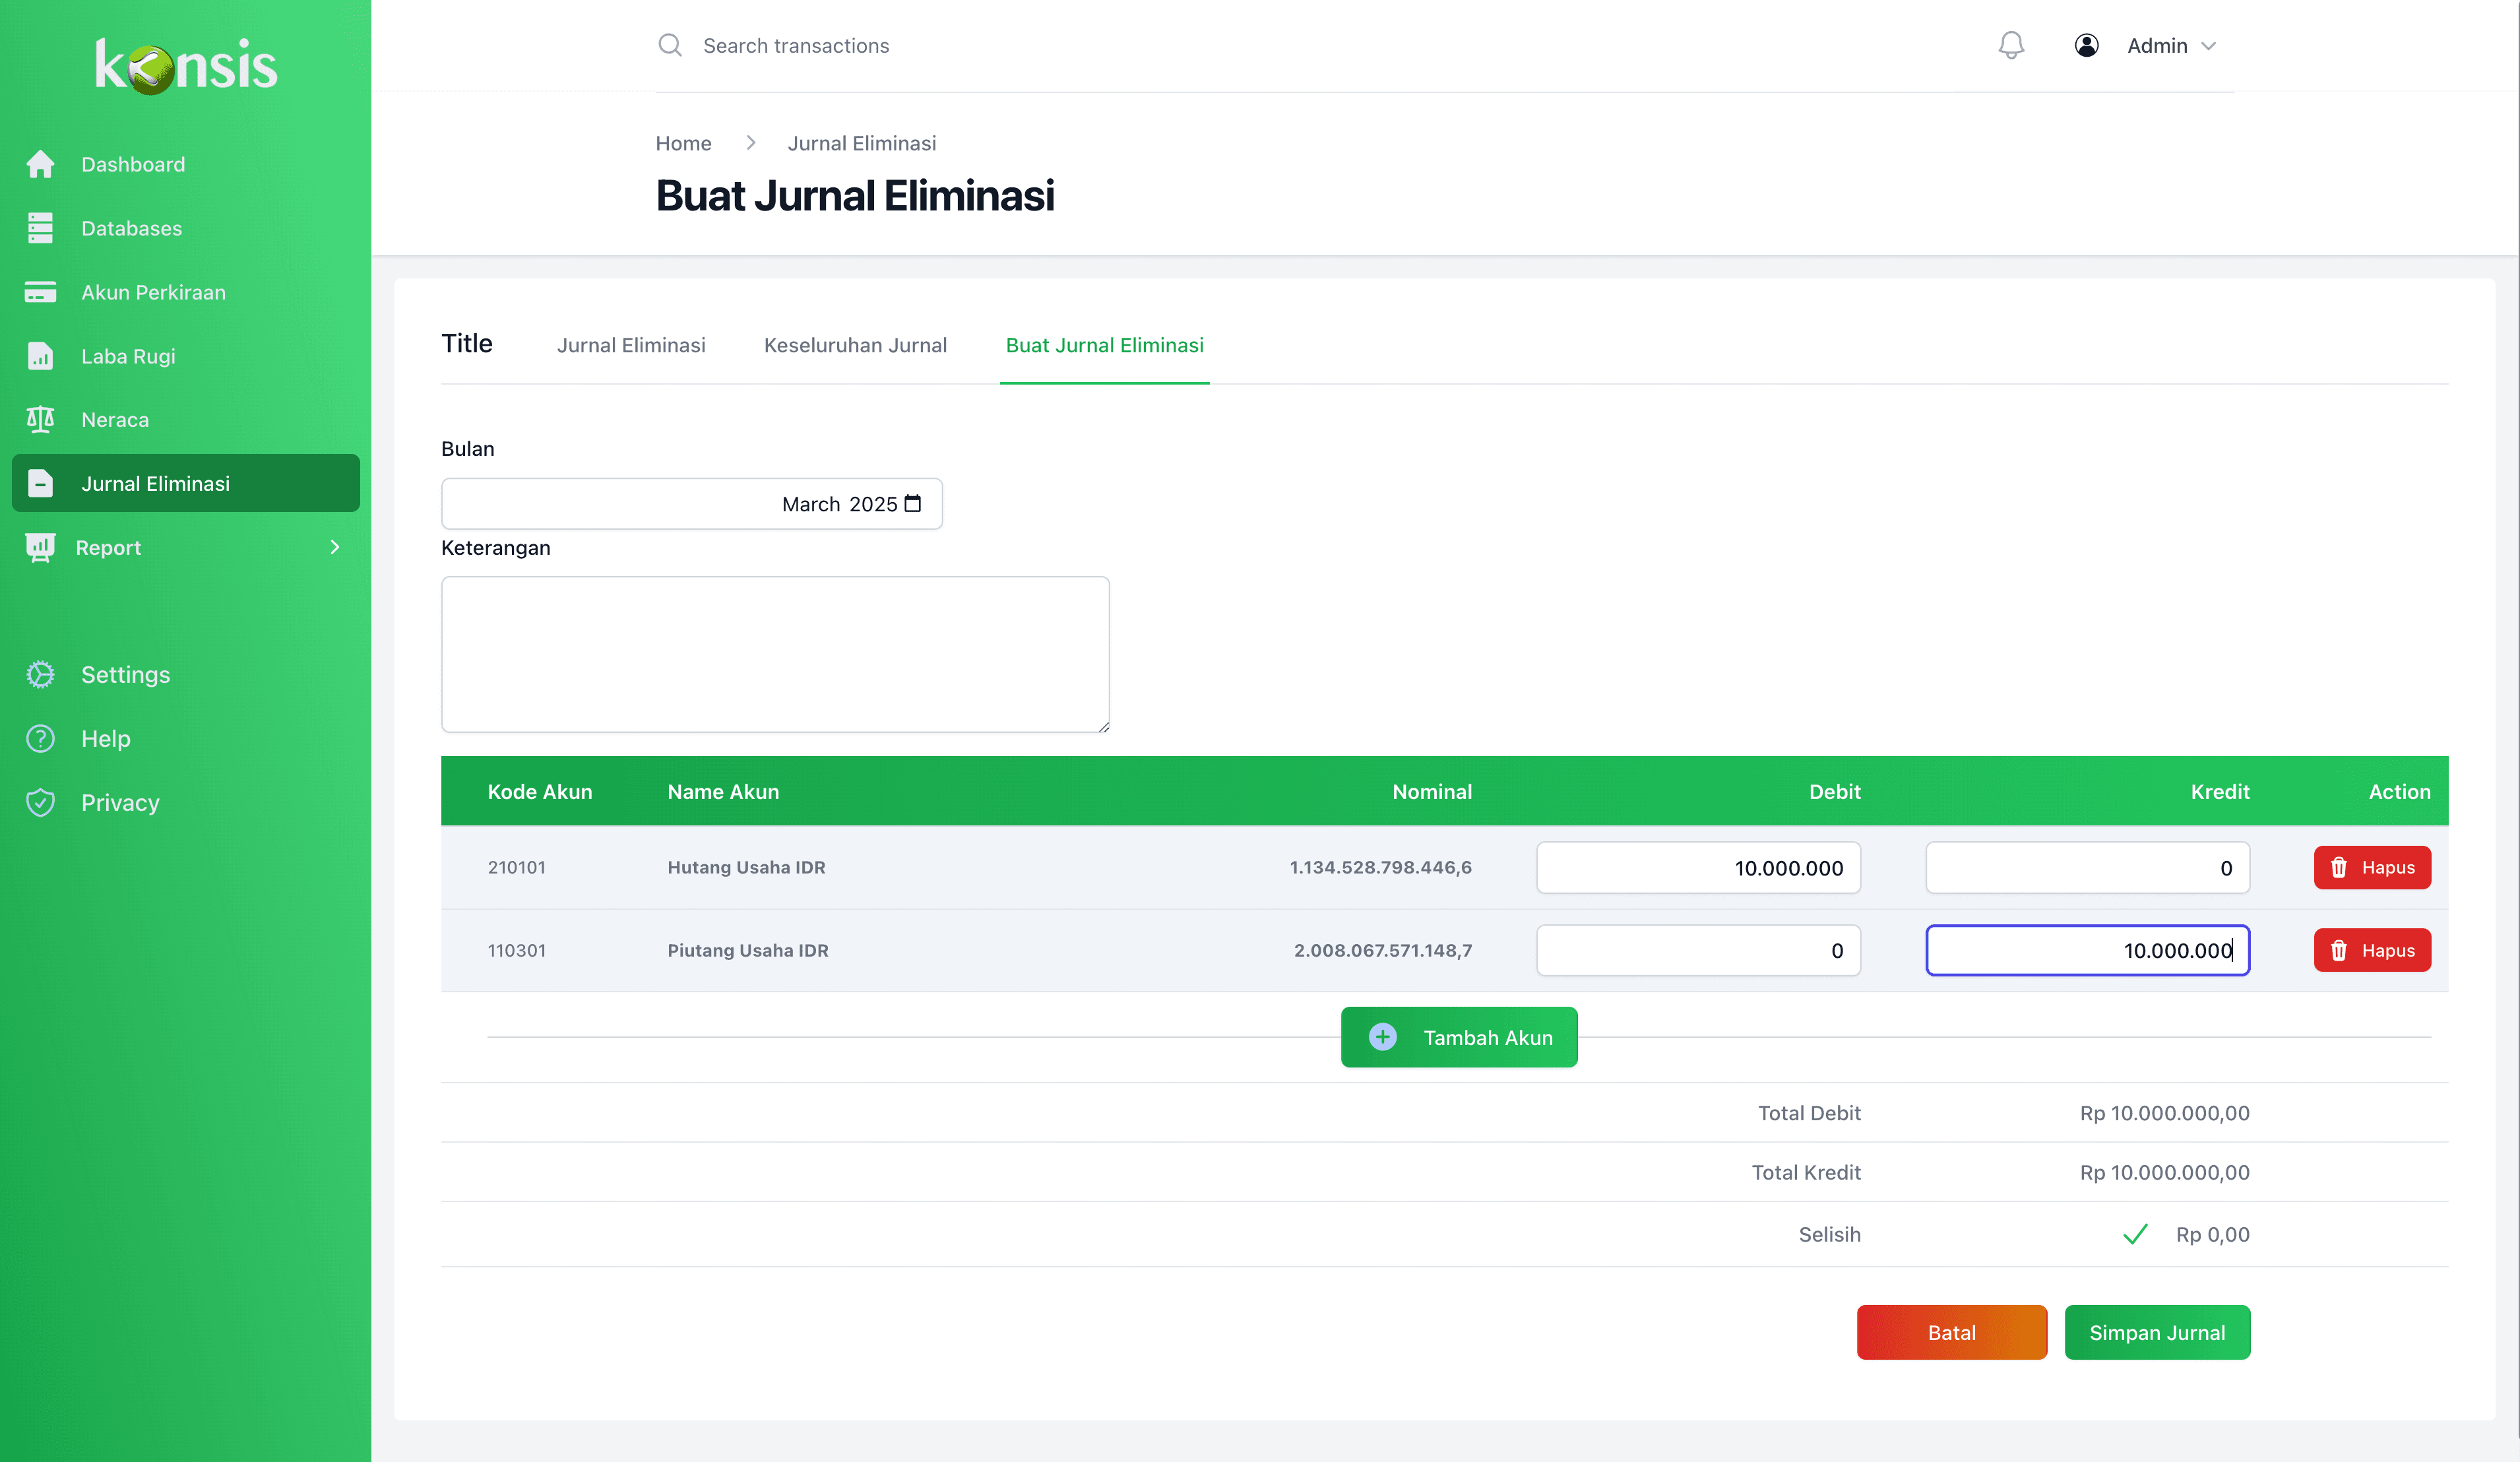Click the Databases server icon
The image size is (2520, 1462).
40,228
